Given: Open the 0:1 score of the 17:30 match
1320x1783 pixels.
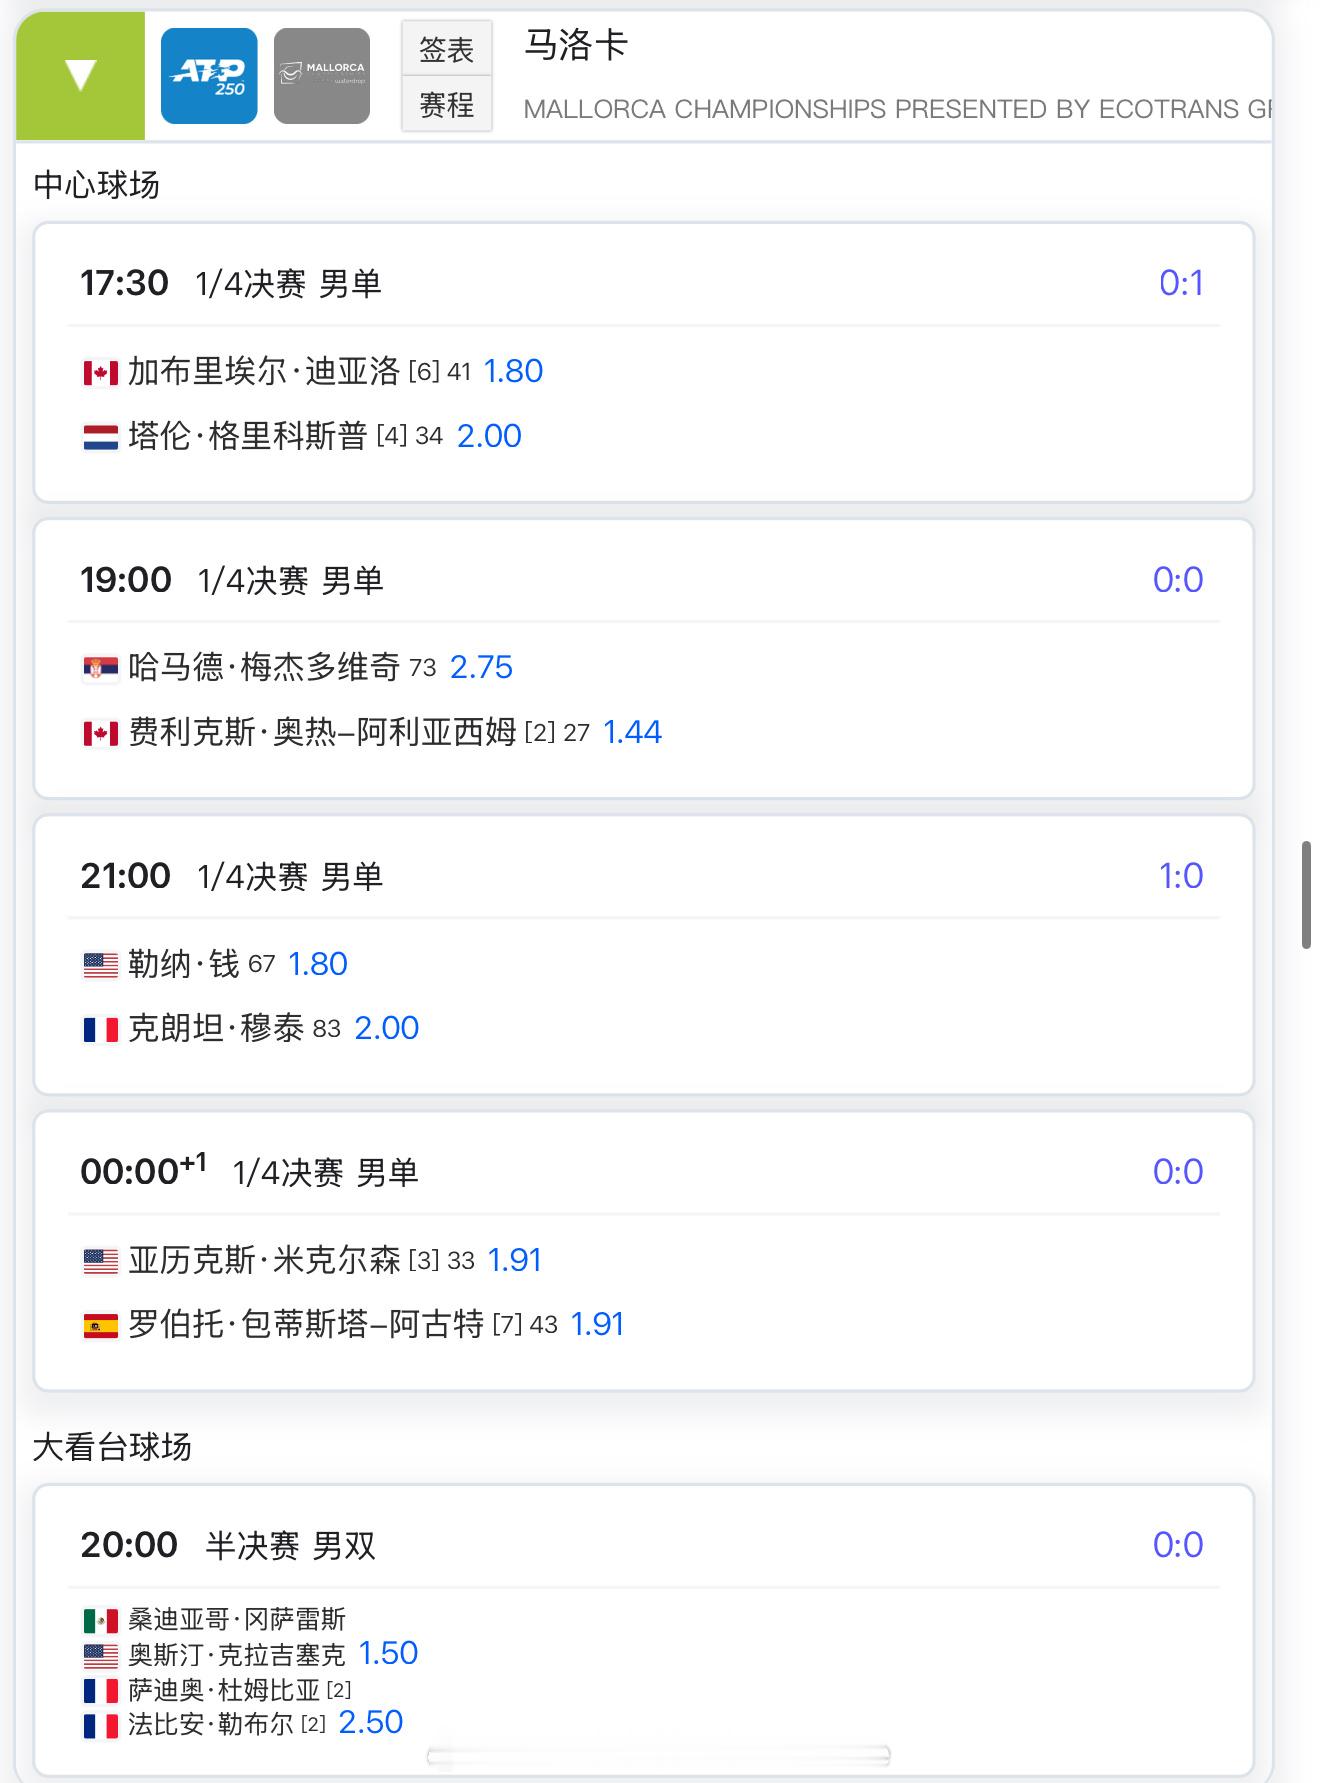Looking at the screenshot, I should click(x=1181, y=283).
